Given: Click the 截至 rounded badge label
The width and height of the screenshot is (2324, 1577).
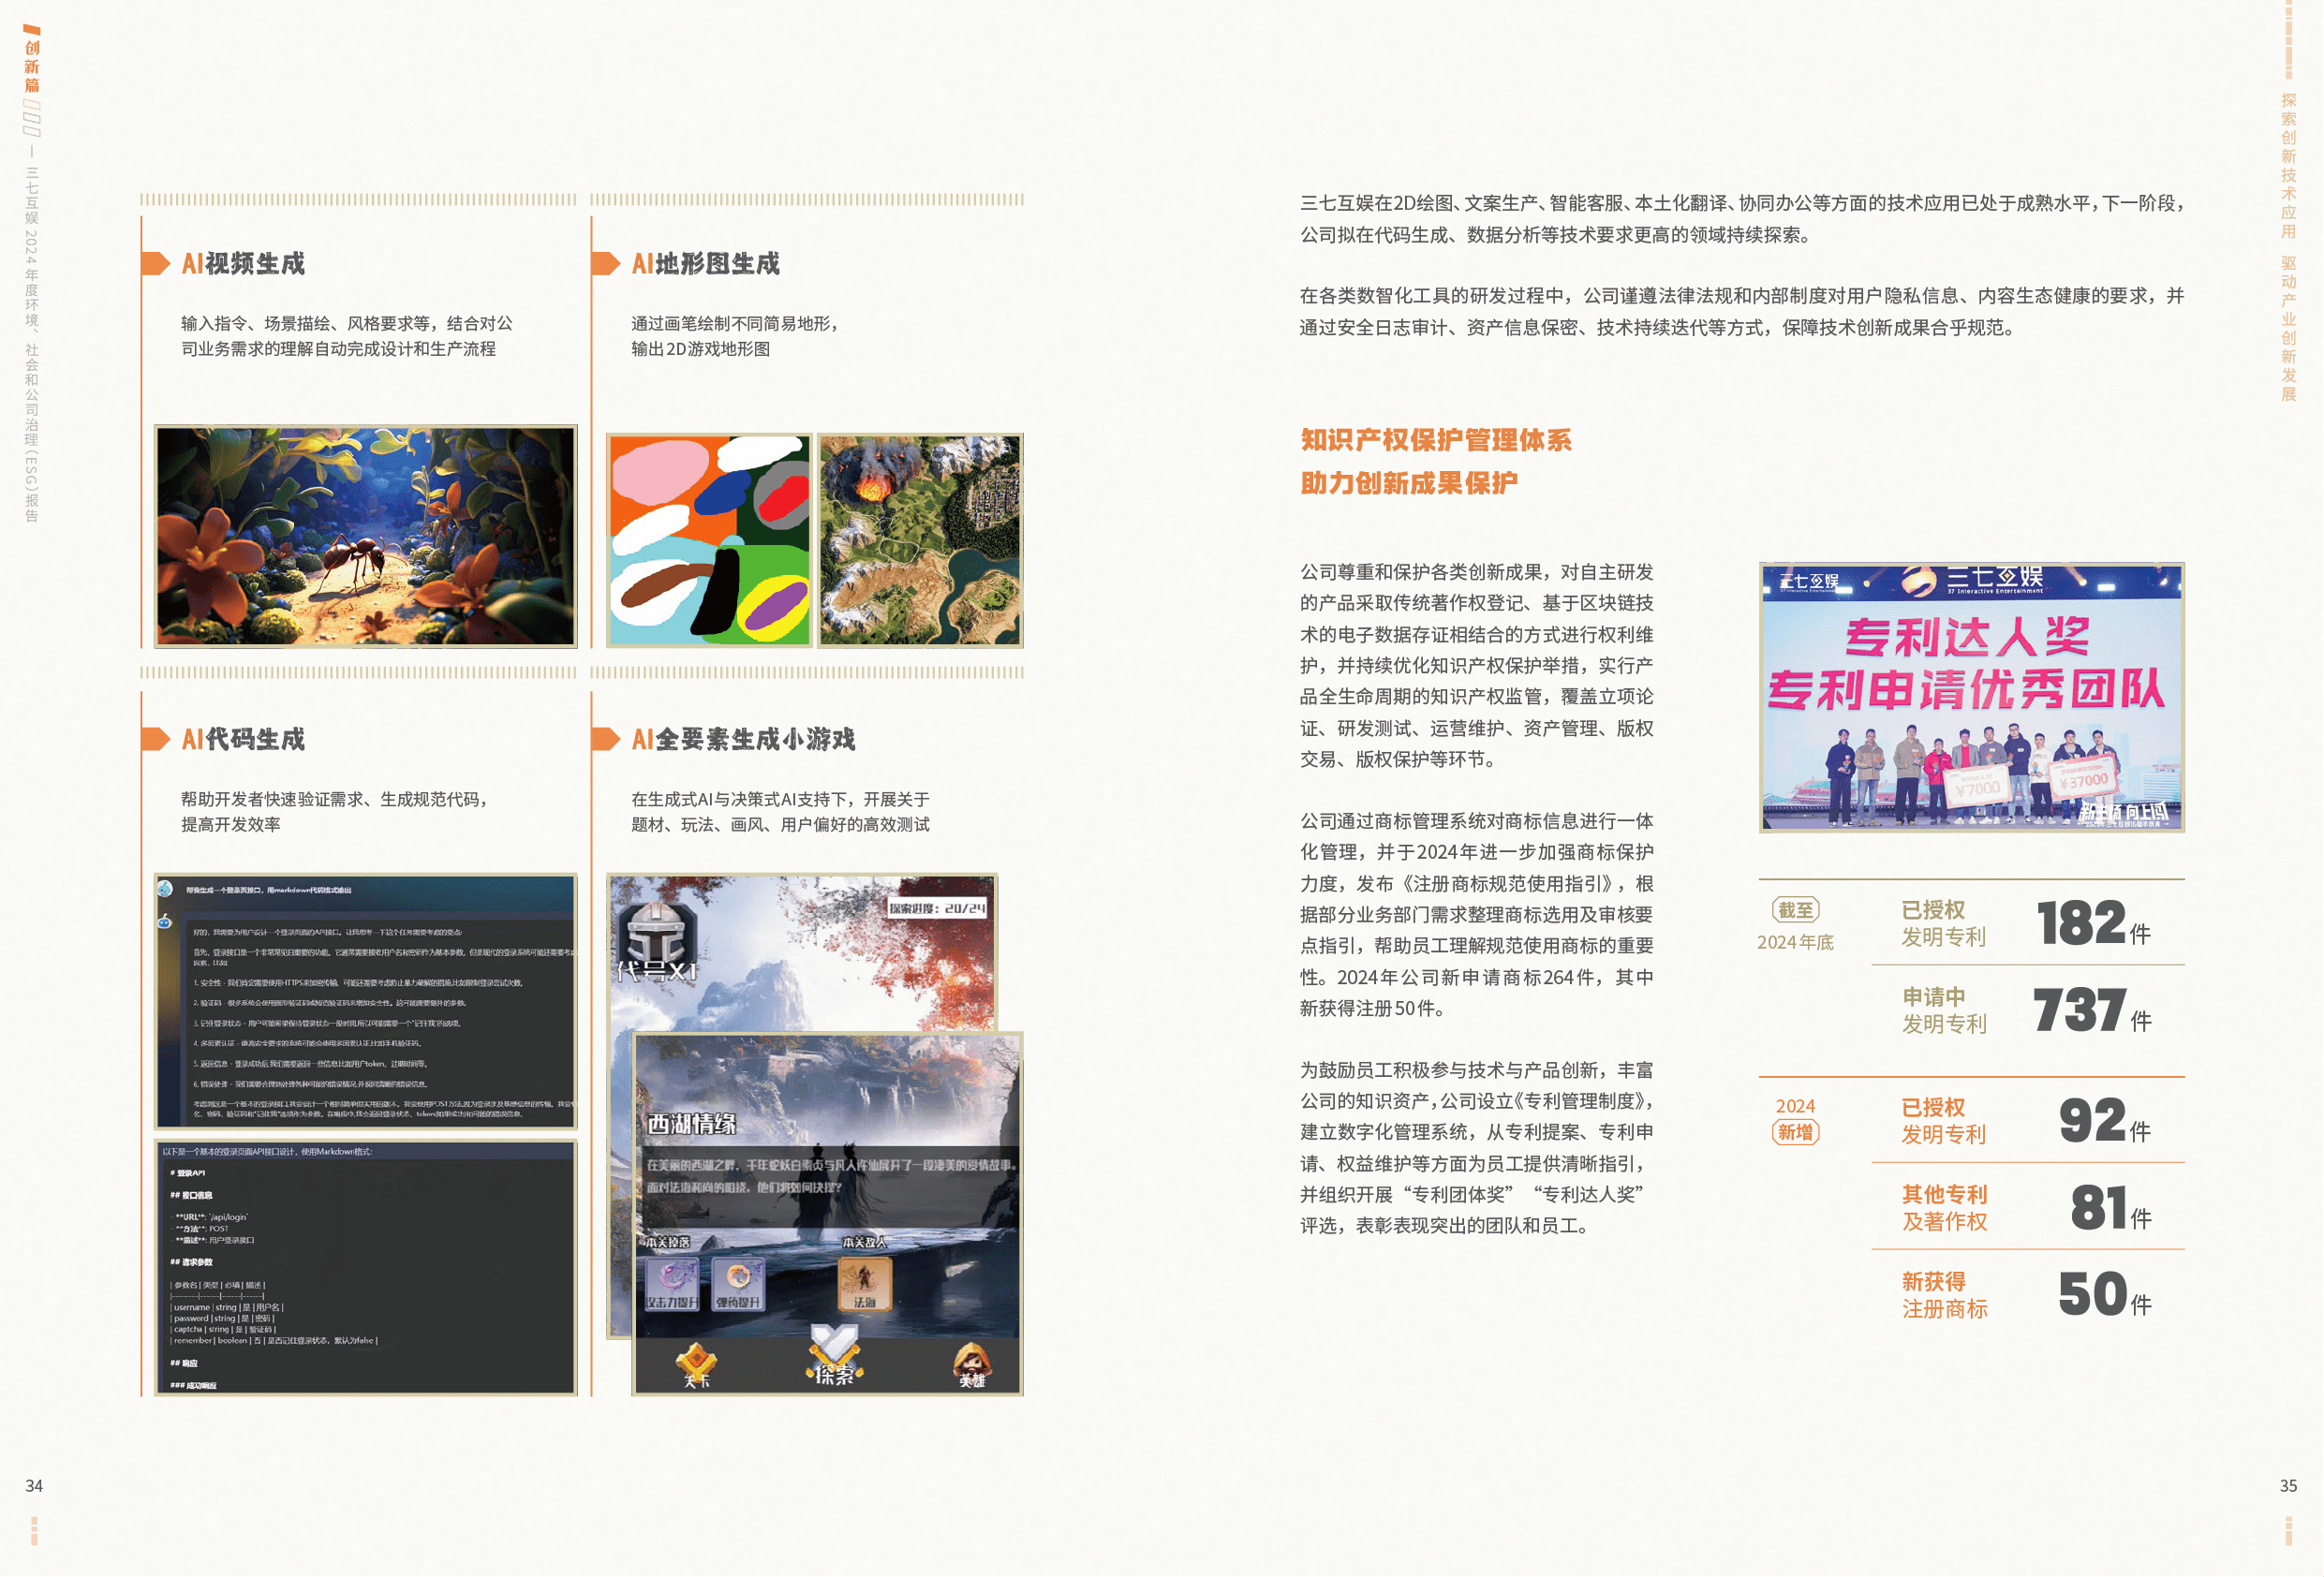Looking at the screenshot, I should click(x=1795, y=910).
